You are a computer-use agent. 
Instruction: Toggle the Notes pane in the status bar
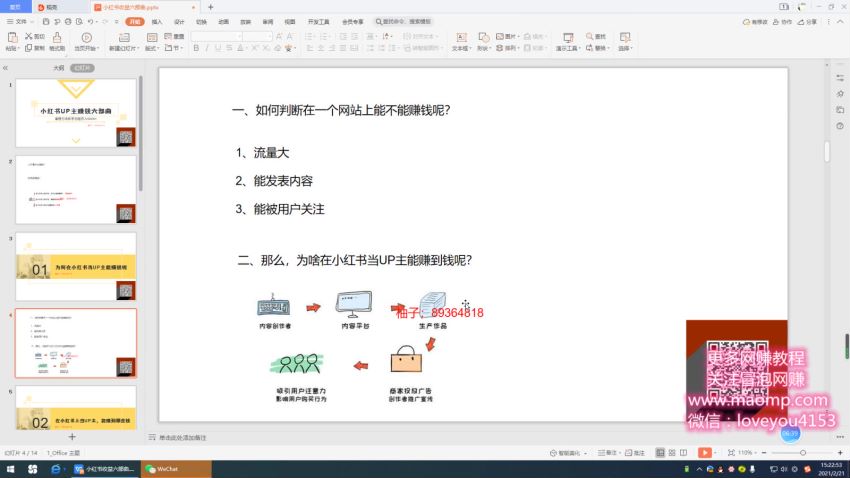[x=608, y=453]
